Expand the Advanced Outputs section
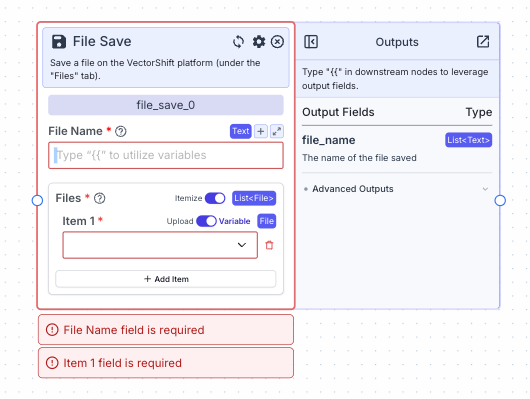Screen dimensions: 530x399 point(397,189)
